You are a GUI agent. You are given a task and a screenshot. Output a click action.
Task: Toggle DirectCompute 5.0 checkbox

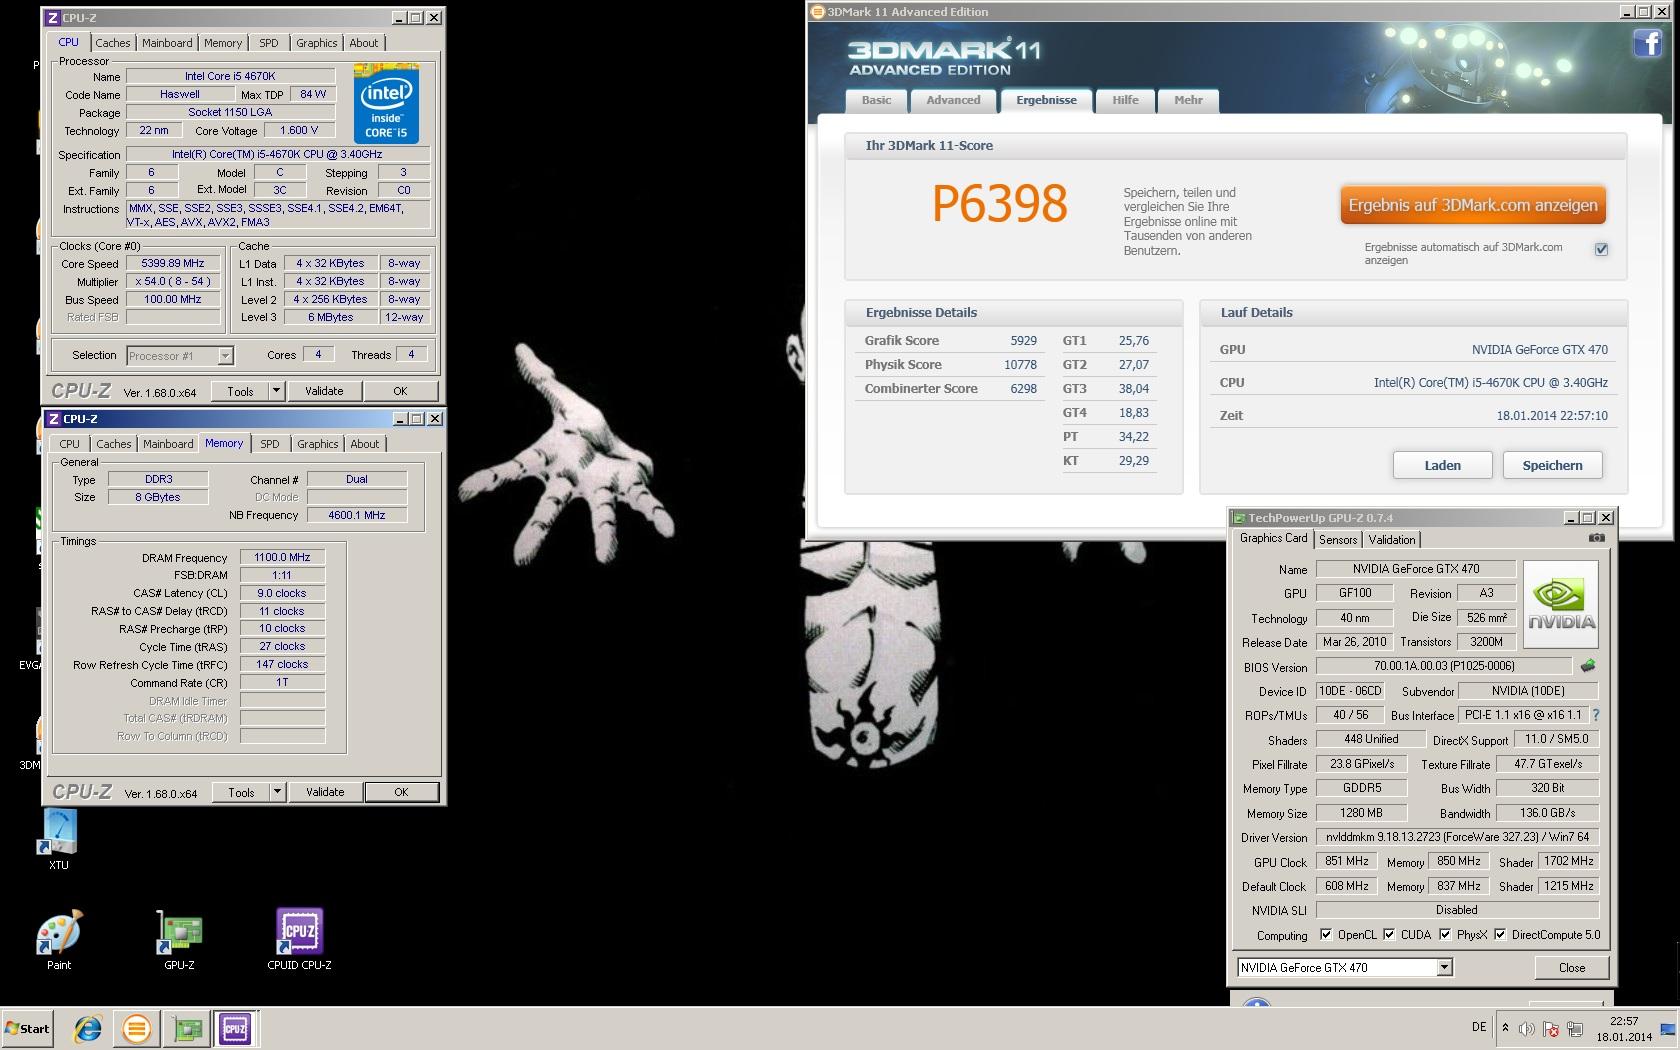click(x=1500, y=935)
